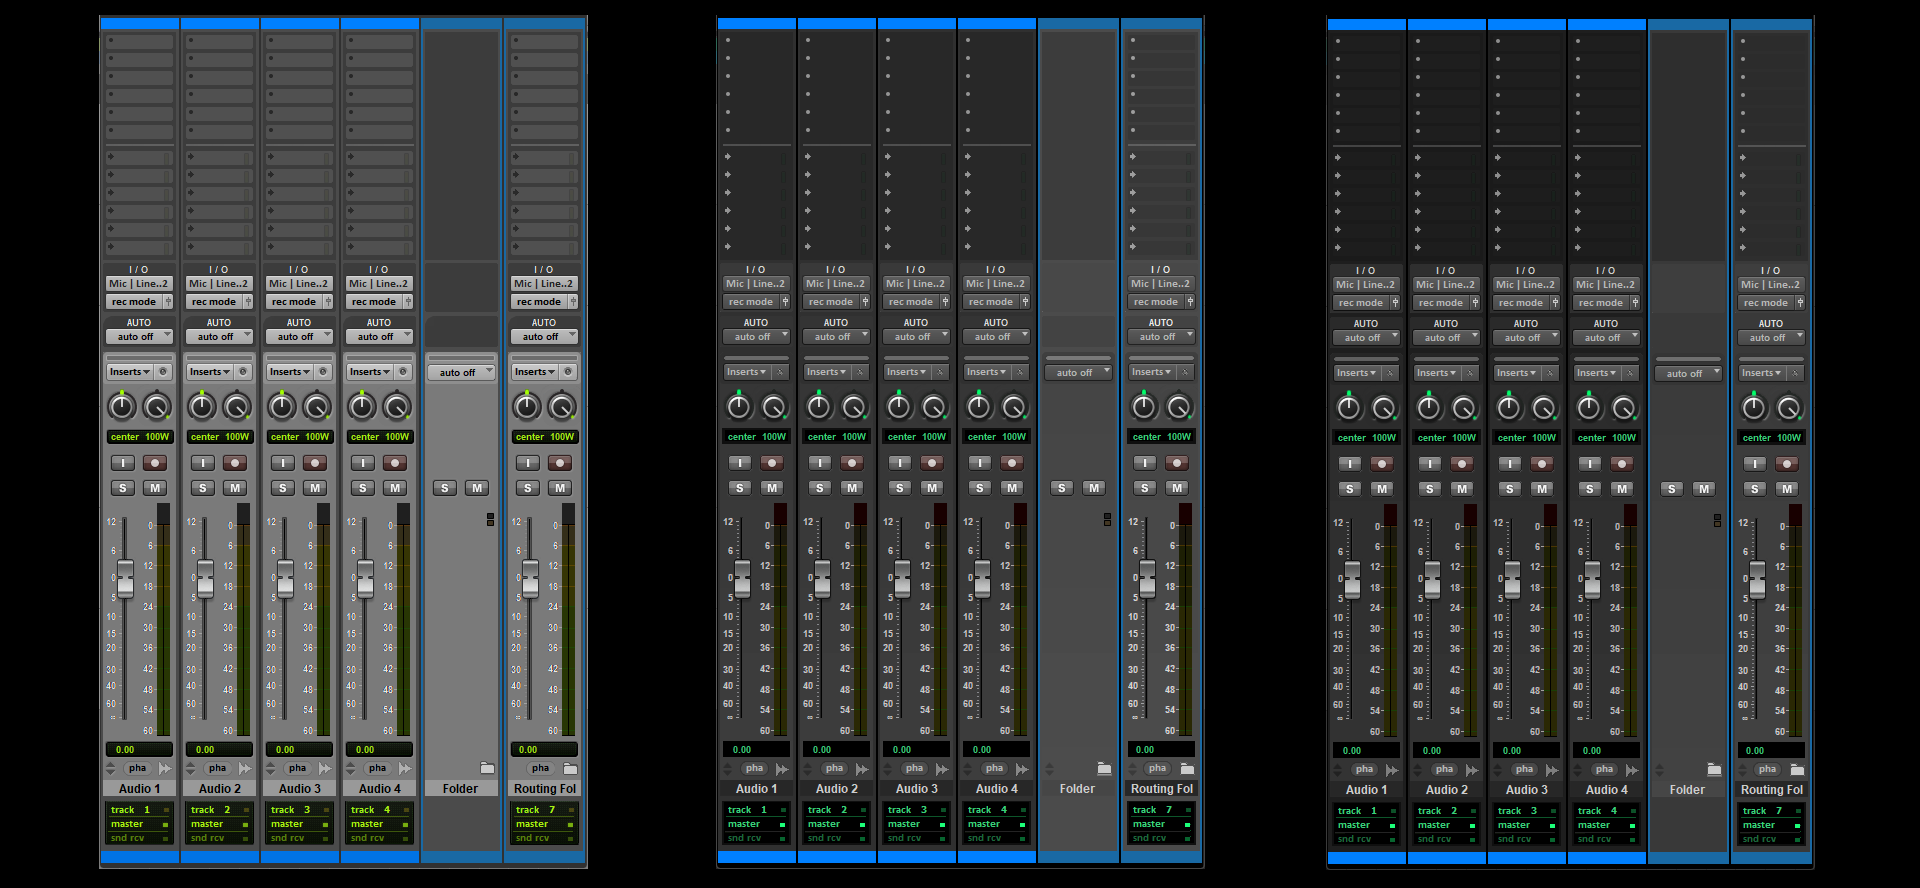This screenshot has width=1920, height=888.
Task: Solo Audio 2 in the middle mixer
Action: click(820, 488)
